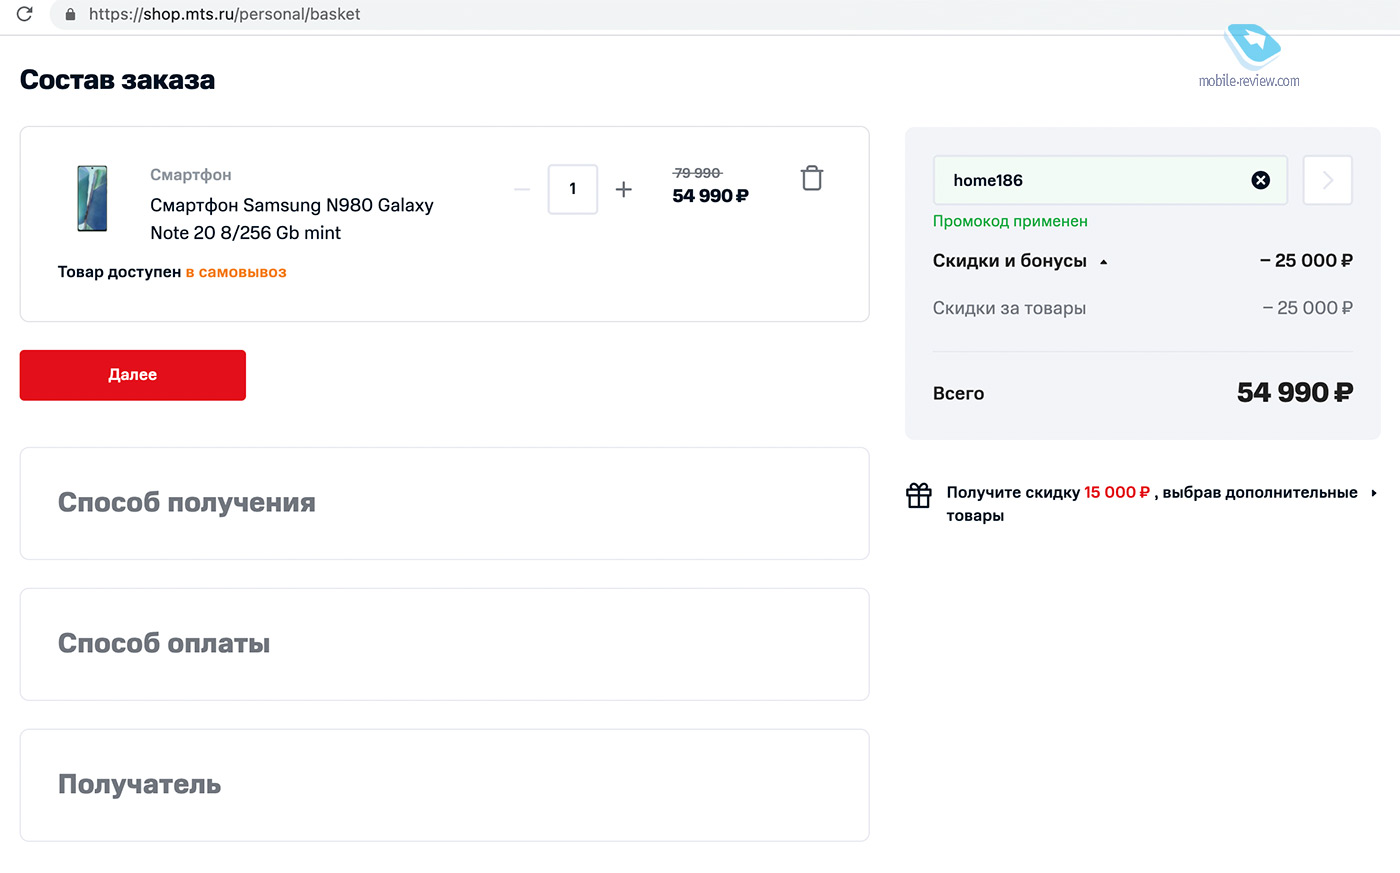Click the Смартфон category label above the product
The height and width of the screenshot is (873, 1400).
click(x=191, y=175)
